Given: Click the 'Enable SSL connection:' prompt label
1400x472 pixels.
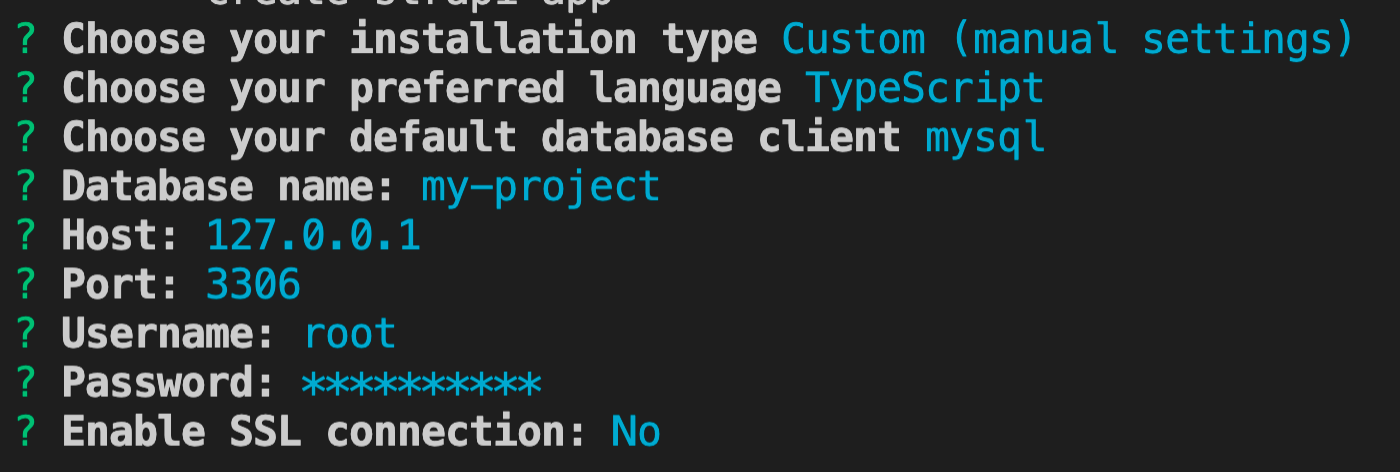Looking at the screenshot, I should coord(324,432).
